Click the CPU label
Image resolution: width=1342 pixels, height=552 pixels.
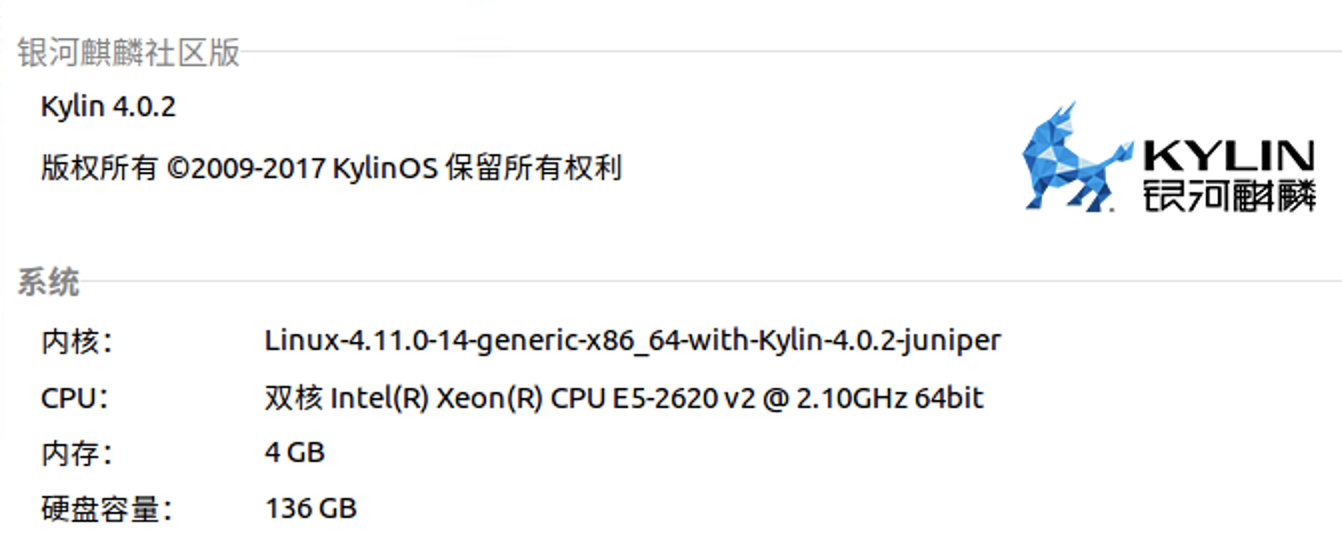[x=73, y=399]
